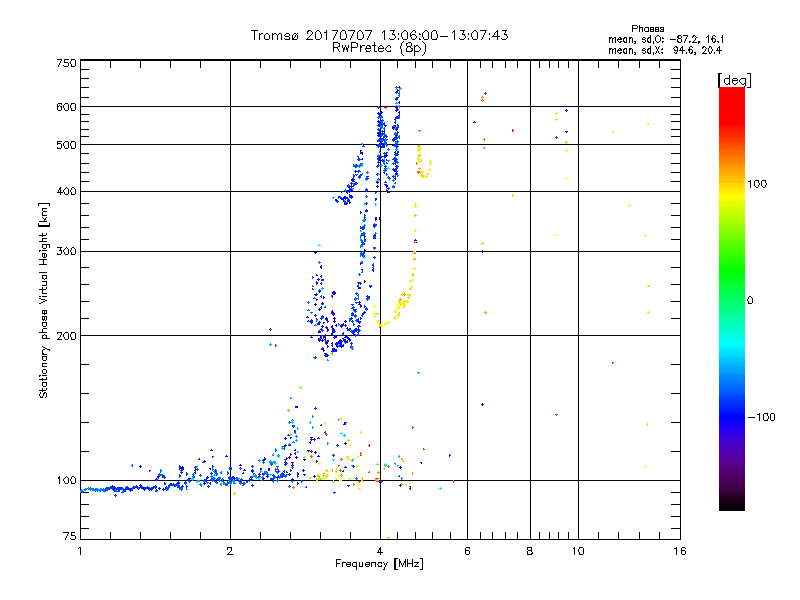The width and height of the screenshot is (800, 600).
Task: Click the black bottom of the colorbar
Action: click(732, 503)
